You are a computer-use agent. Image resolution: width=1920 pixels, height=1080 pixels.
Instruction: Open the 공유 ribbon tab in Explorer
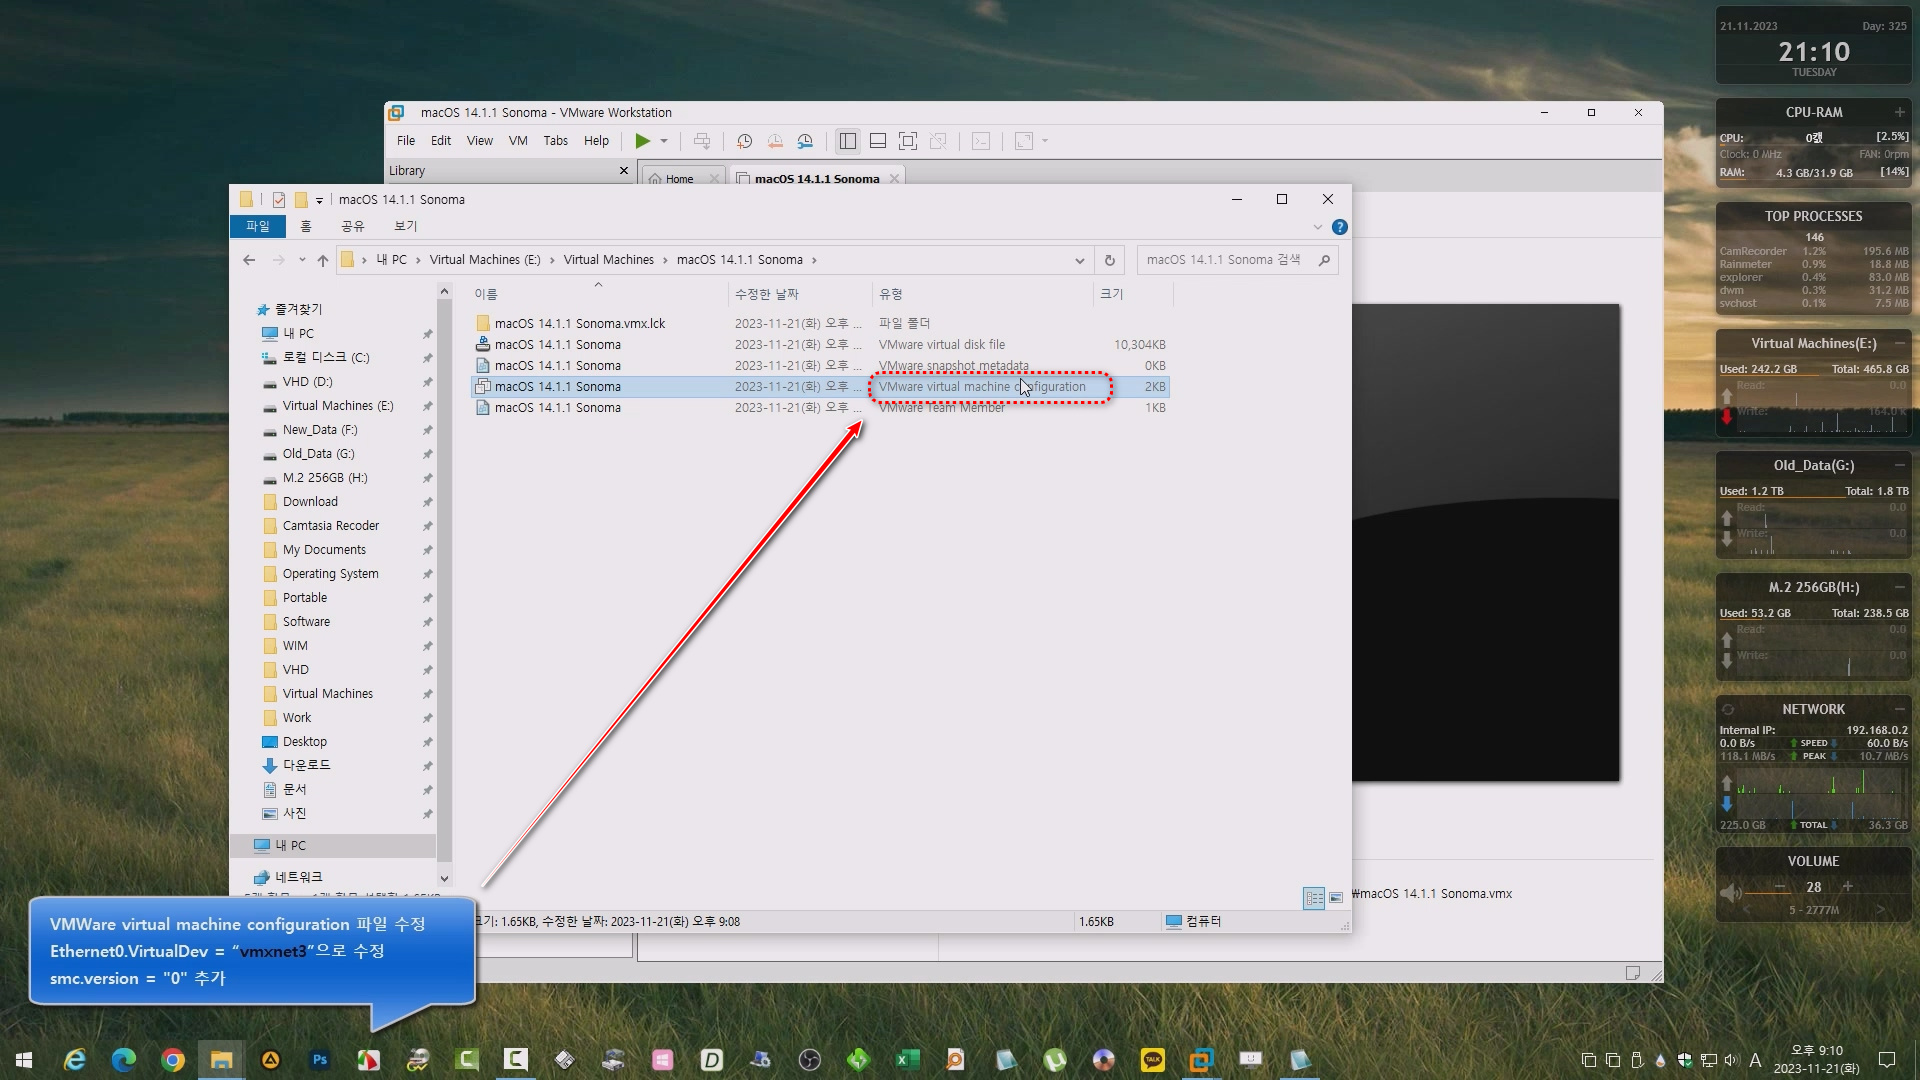tap(353, 227)
